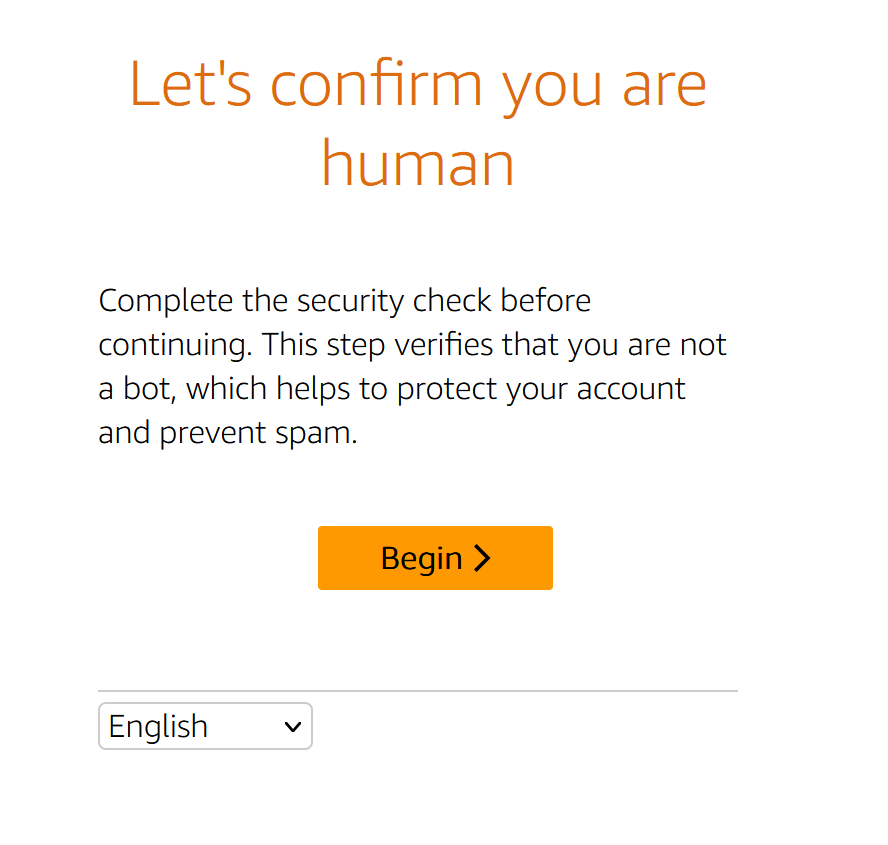Screen dimensions: 888x845
Task: Click the "a bot, which helps to protect" line
Action: tap(392, 389)
